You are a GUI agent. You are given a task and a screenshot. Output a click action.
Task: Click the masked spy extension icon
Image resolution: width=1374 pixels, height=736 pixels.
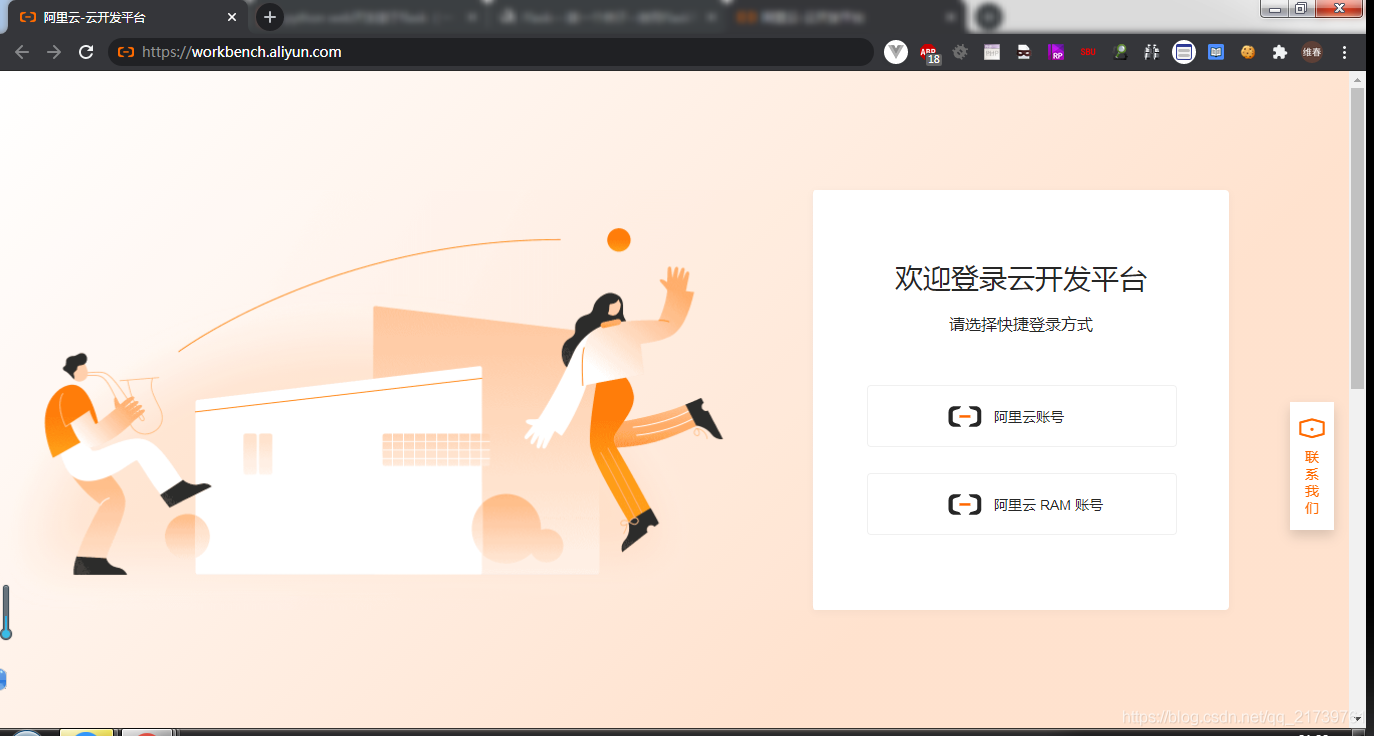1024,52
